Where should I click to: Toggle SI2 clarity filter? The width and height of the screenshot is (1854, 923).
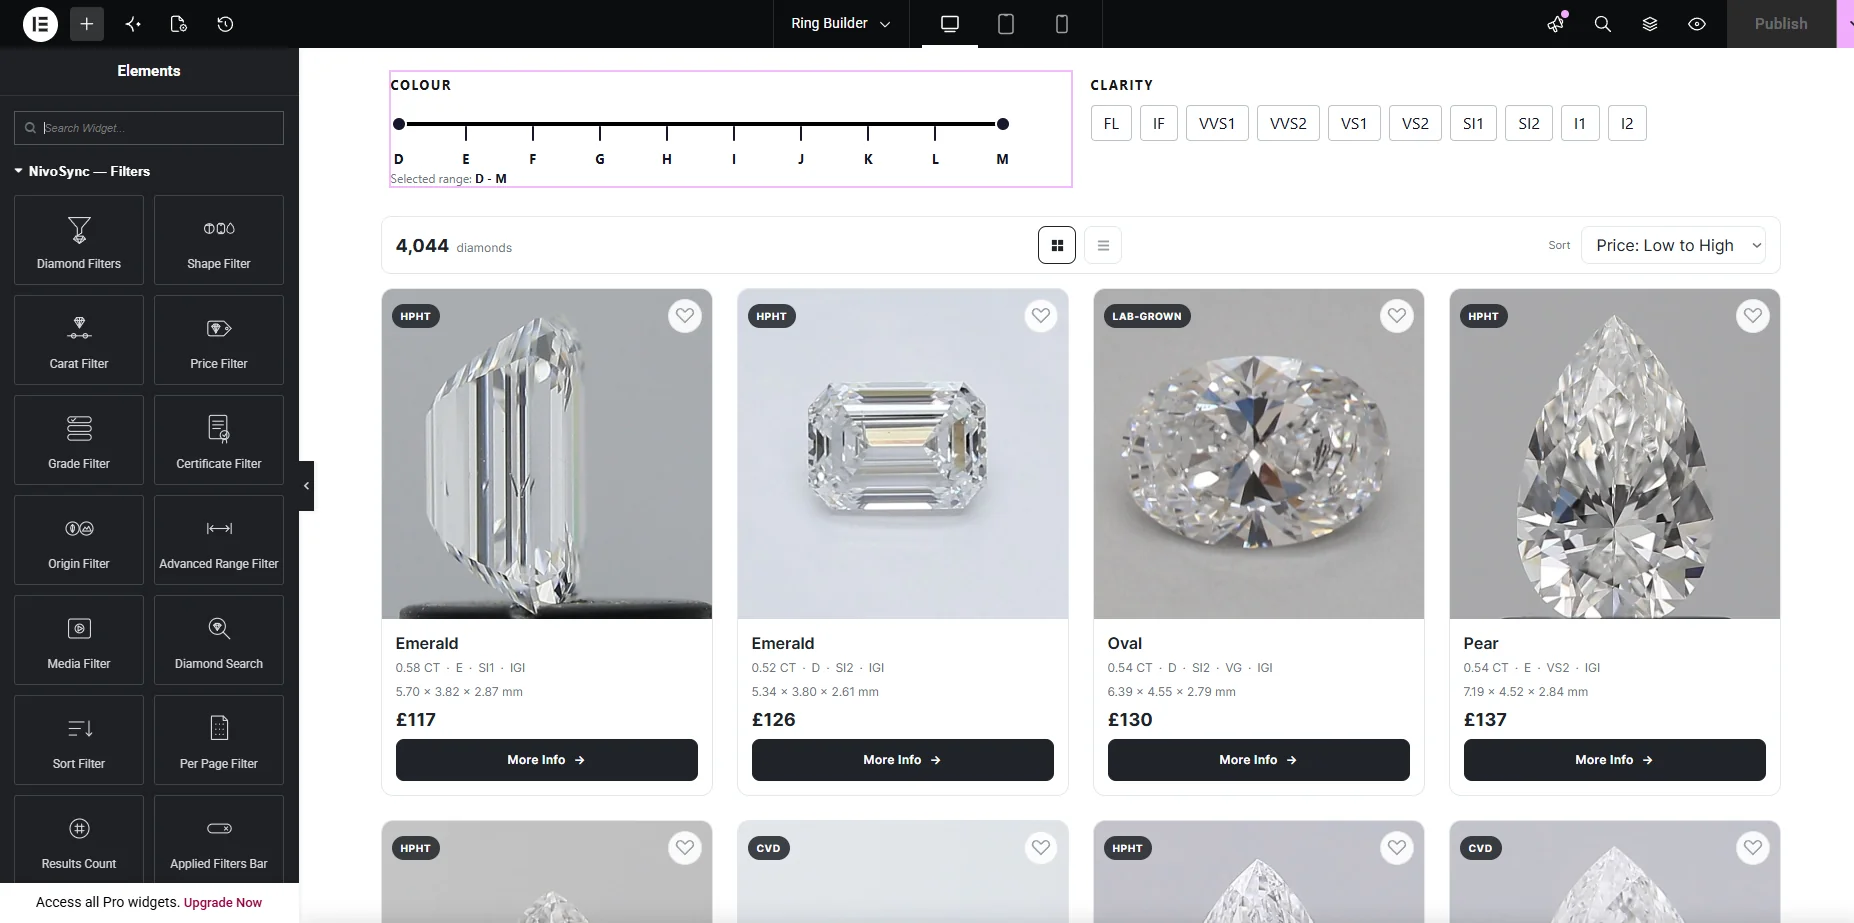pos(1529,124)
